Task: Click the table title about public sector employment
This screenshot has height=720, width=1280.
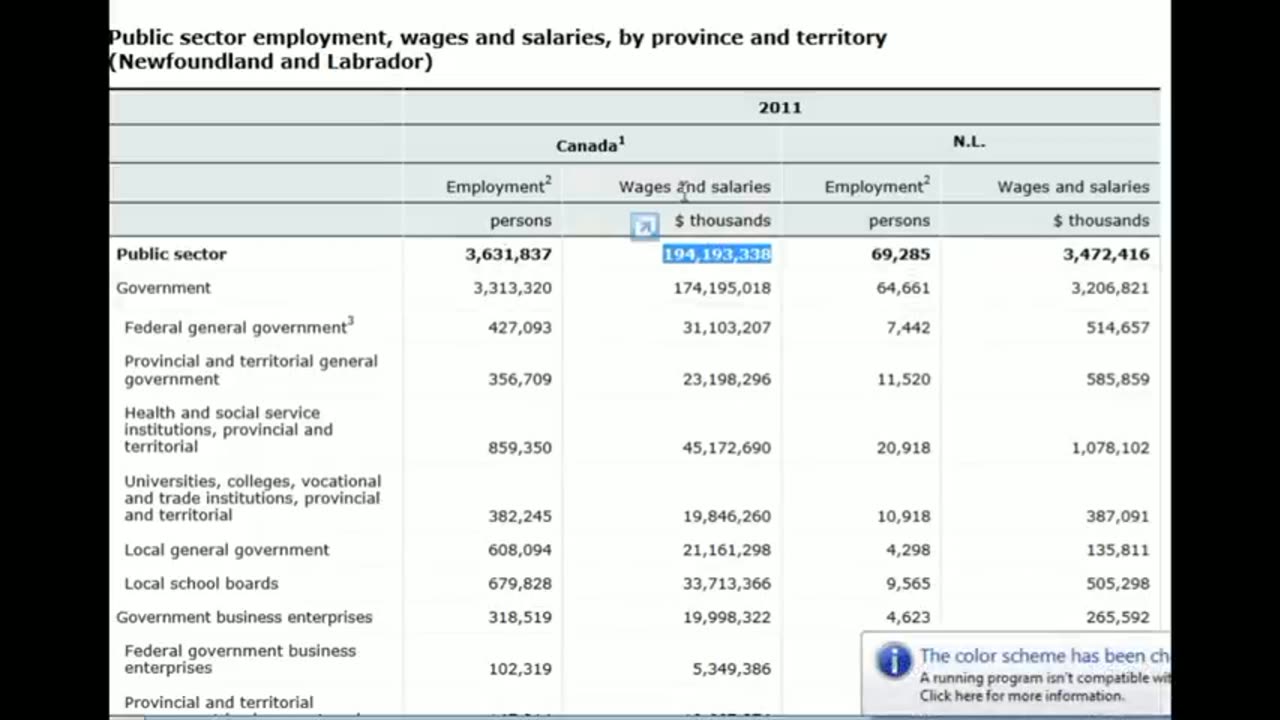Action: pyautogui.click(x=497, y=49)
